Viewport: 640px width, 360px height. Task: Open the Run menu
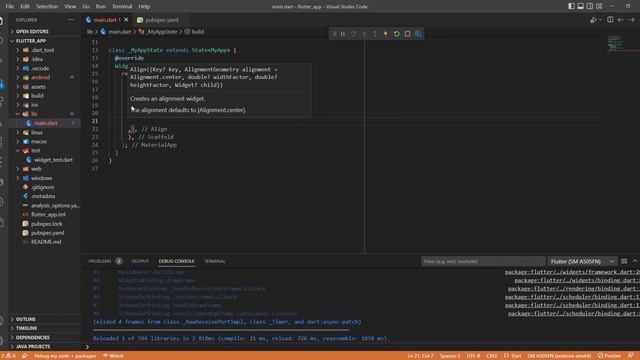[100, 6]
